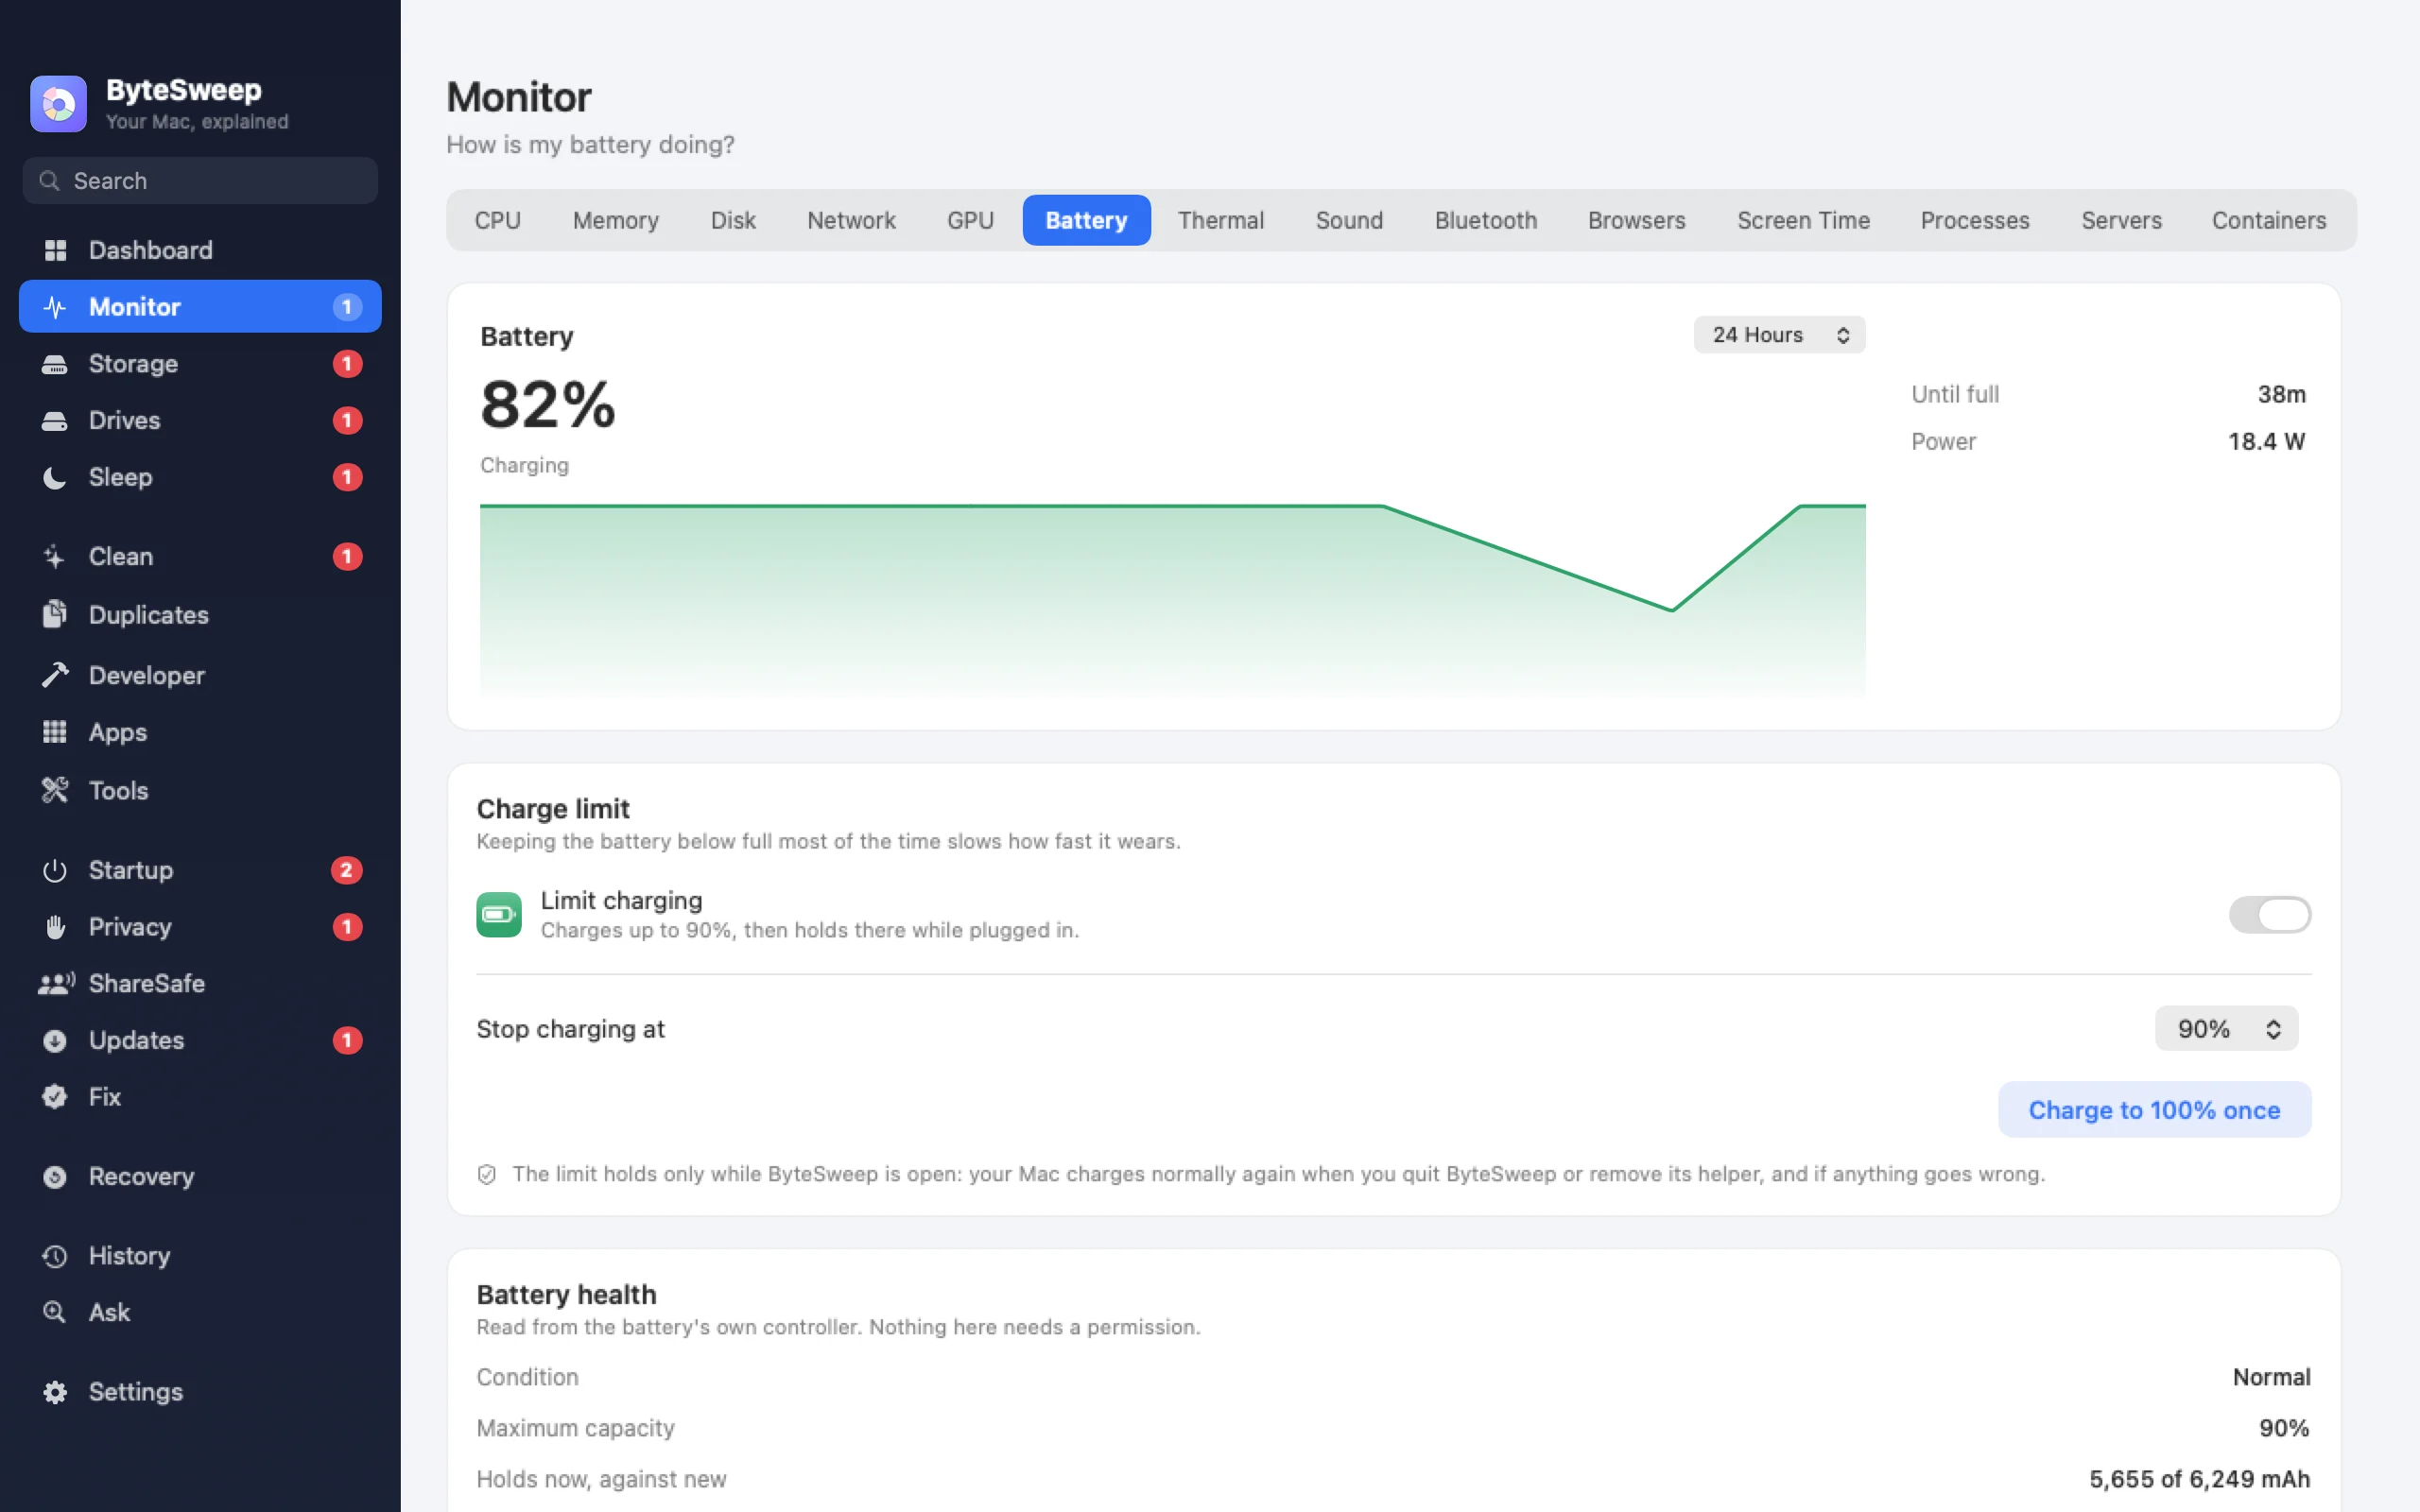This screenshot has width=2420, height=1512.
Task: Select the Containers tab
Action: [2269, 220]
